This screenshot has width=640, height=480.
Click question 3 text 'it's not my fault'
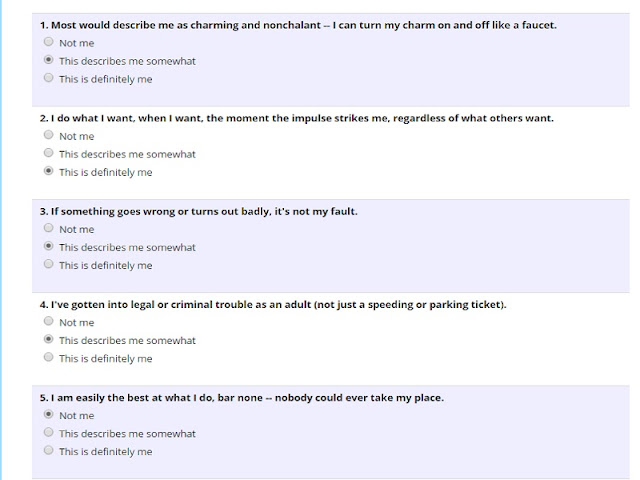pyautogui.click(x=199, y=211)
